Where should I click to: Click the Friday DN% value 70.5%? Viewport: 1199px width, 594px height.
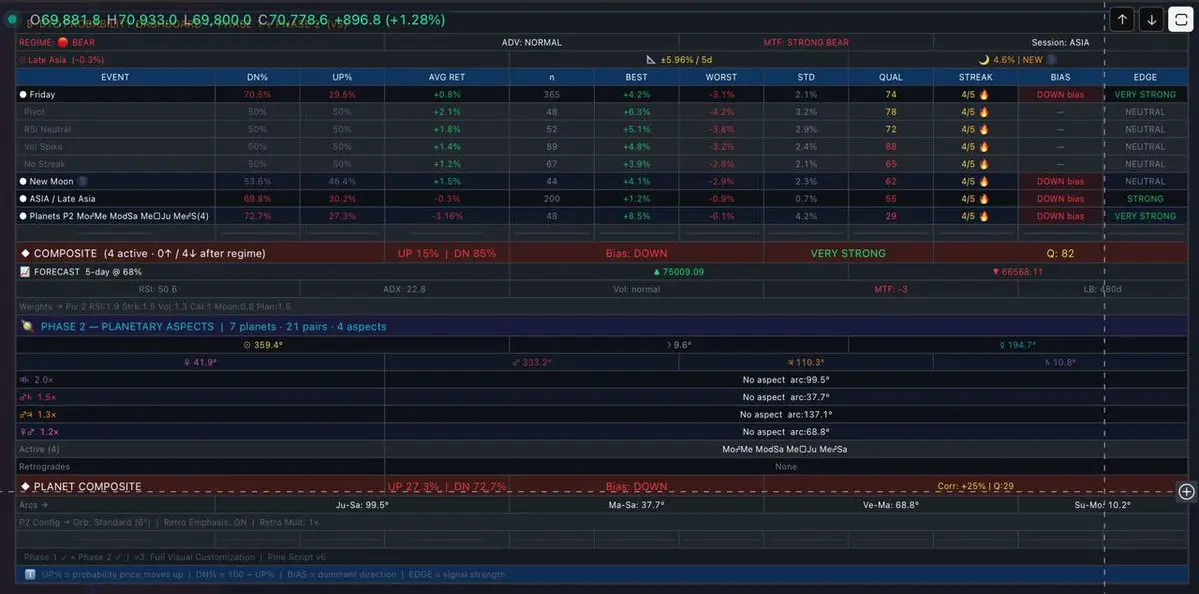[x=258, y=95]
